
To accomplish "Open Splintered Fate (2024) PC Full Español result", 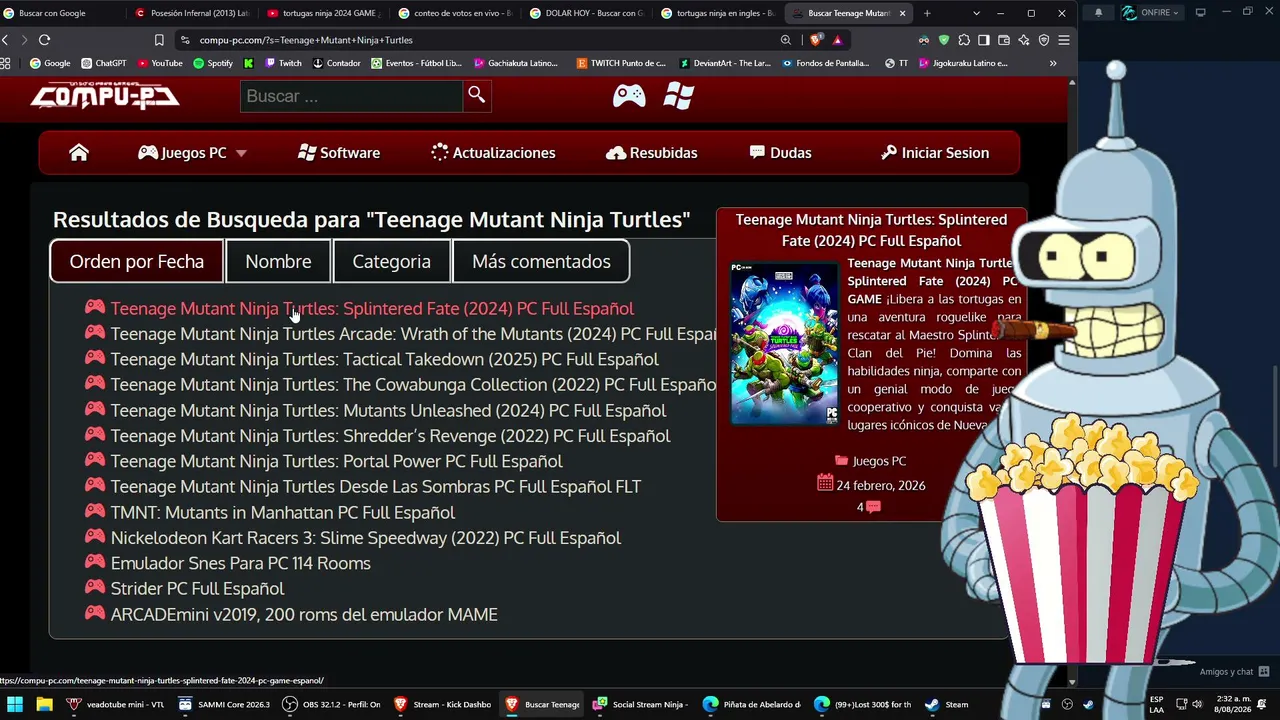I will coord(372,309).
